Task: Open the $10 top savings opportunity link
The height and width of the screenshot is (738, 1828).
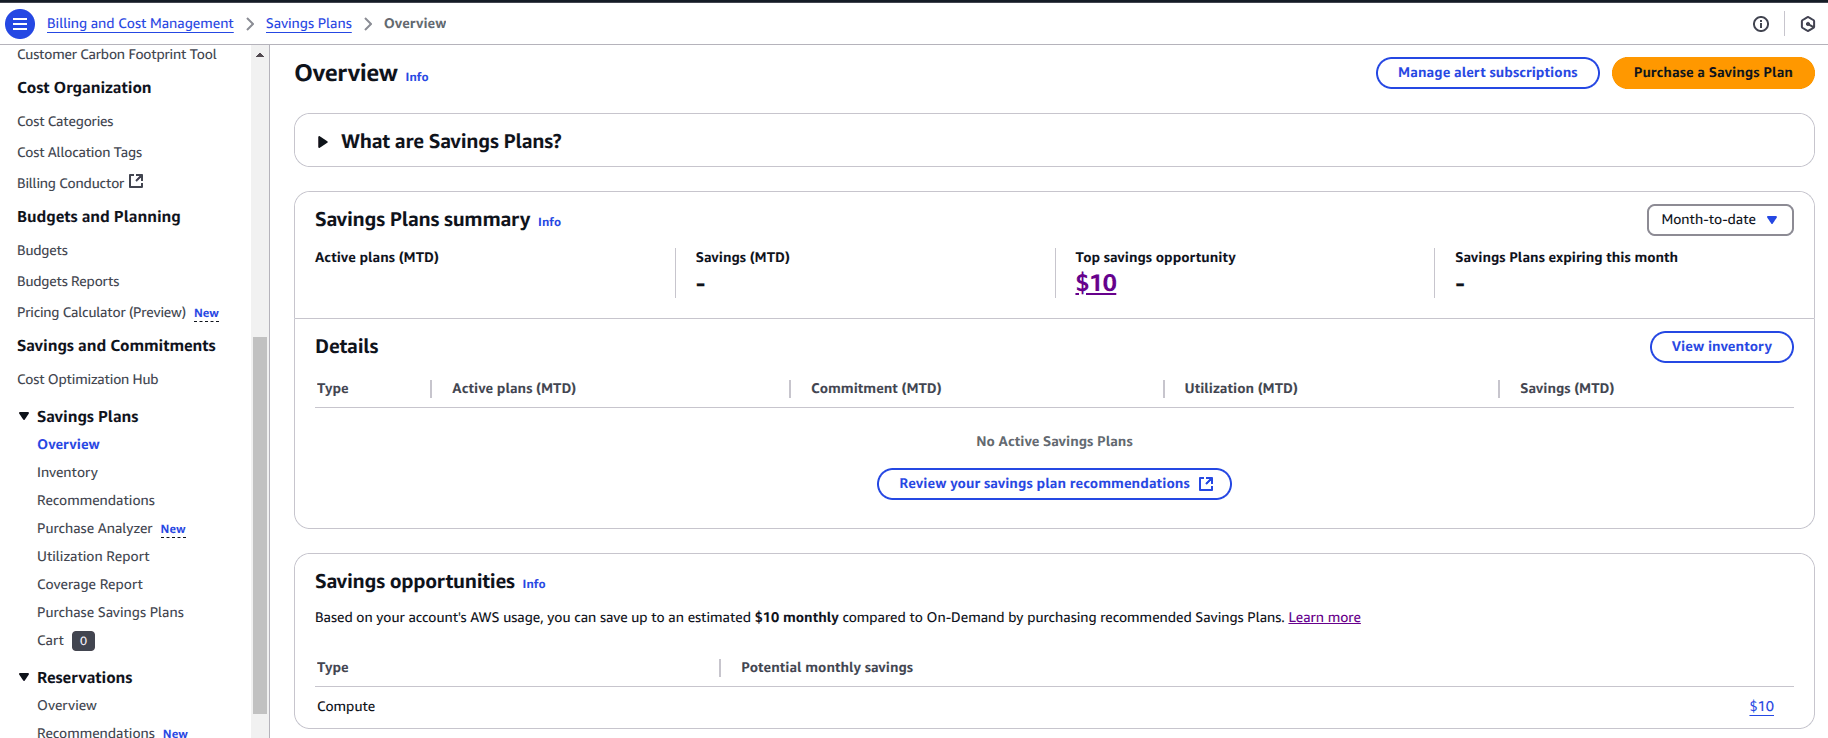Action: click(x=1096, y=284)
